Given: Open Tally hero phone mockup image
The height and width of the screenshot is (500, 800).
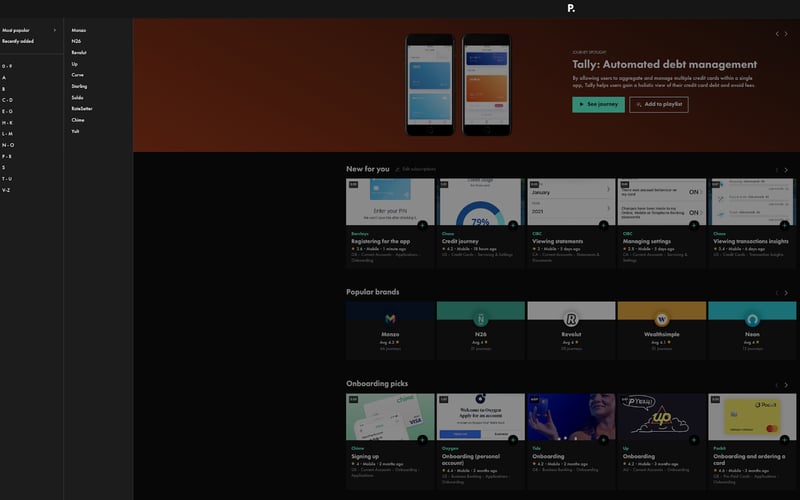Looking at the screenshot, I should pyautogui.click(x=458, y=85).
